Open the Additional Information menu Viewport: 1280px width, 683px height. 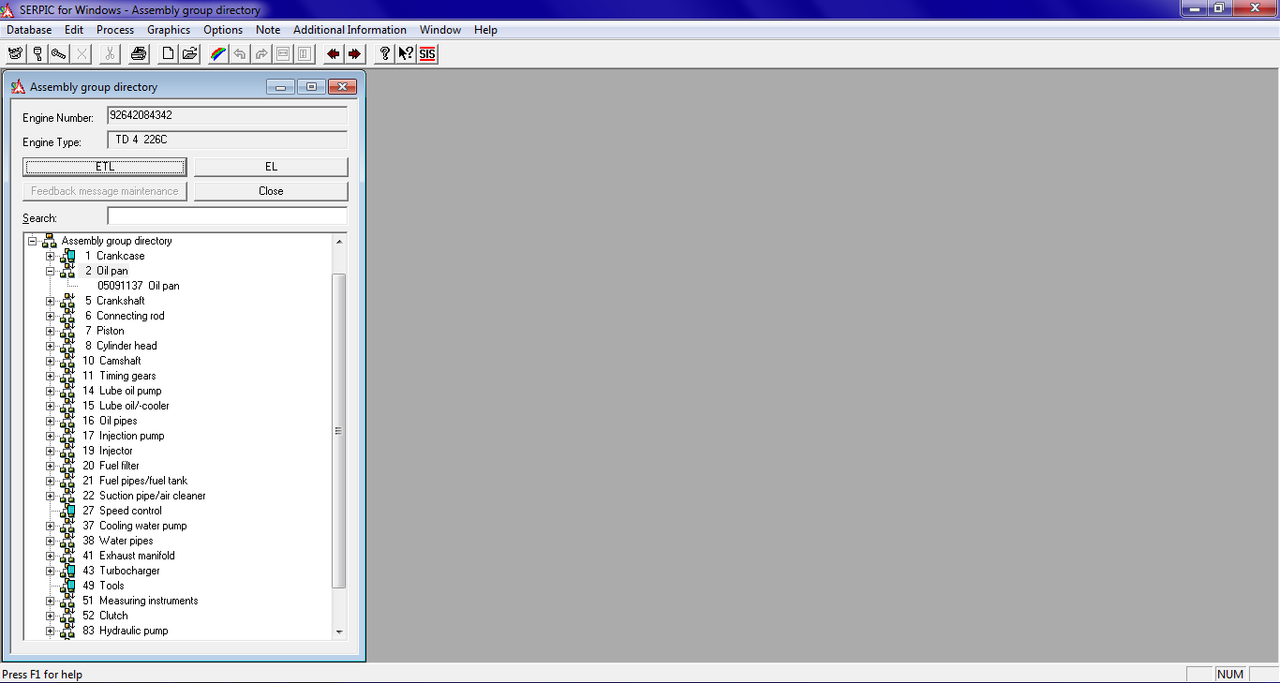(x=350, y=30)
